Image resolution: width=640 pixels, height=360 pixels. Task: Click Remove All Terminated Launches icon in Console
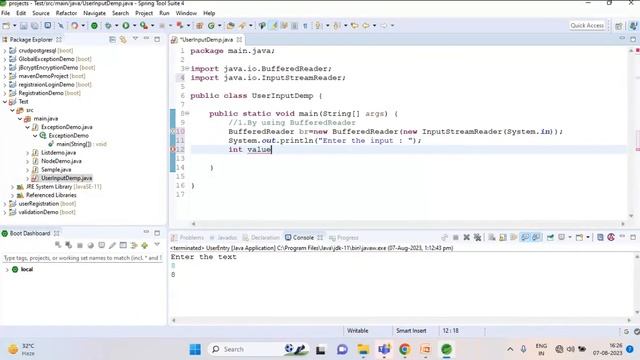[x=477, y=237]
